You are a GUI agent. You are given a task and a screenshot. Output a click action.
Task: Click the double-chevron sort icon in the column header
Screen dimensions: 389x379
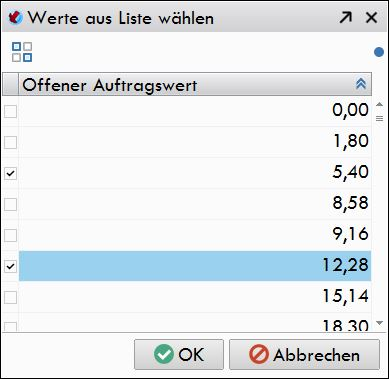coord(361,84)
